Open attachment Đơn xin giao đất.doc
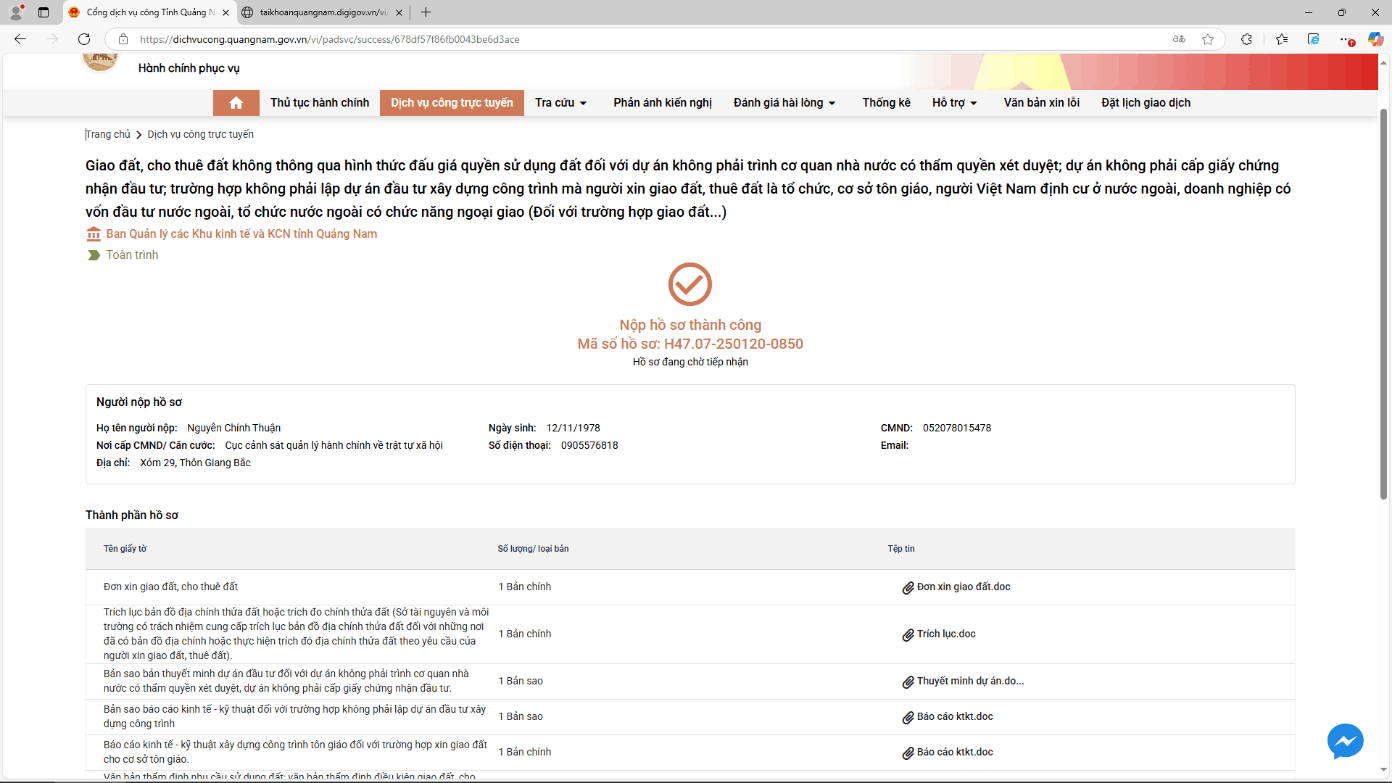Viewport: 1392px width, 783px height. click(963, 587)
